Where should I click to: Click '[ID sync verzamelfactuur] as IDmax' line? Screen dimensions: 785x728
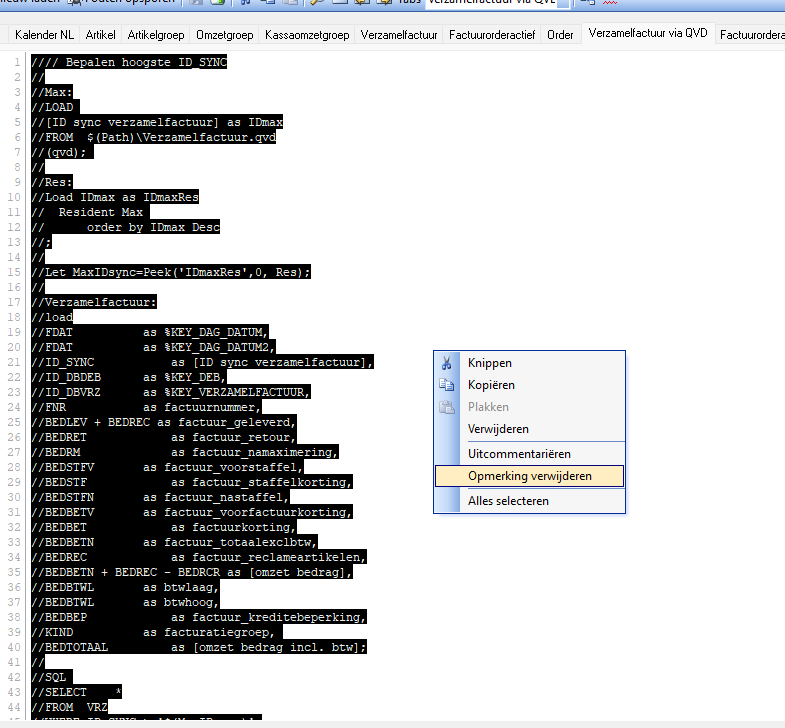157,122
